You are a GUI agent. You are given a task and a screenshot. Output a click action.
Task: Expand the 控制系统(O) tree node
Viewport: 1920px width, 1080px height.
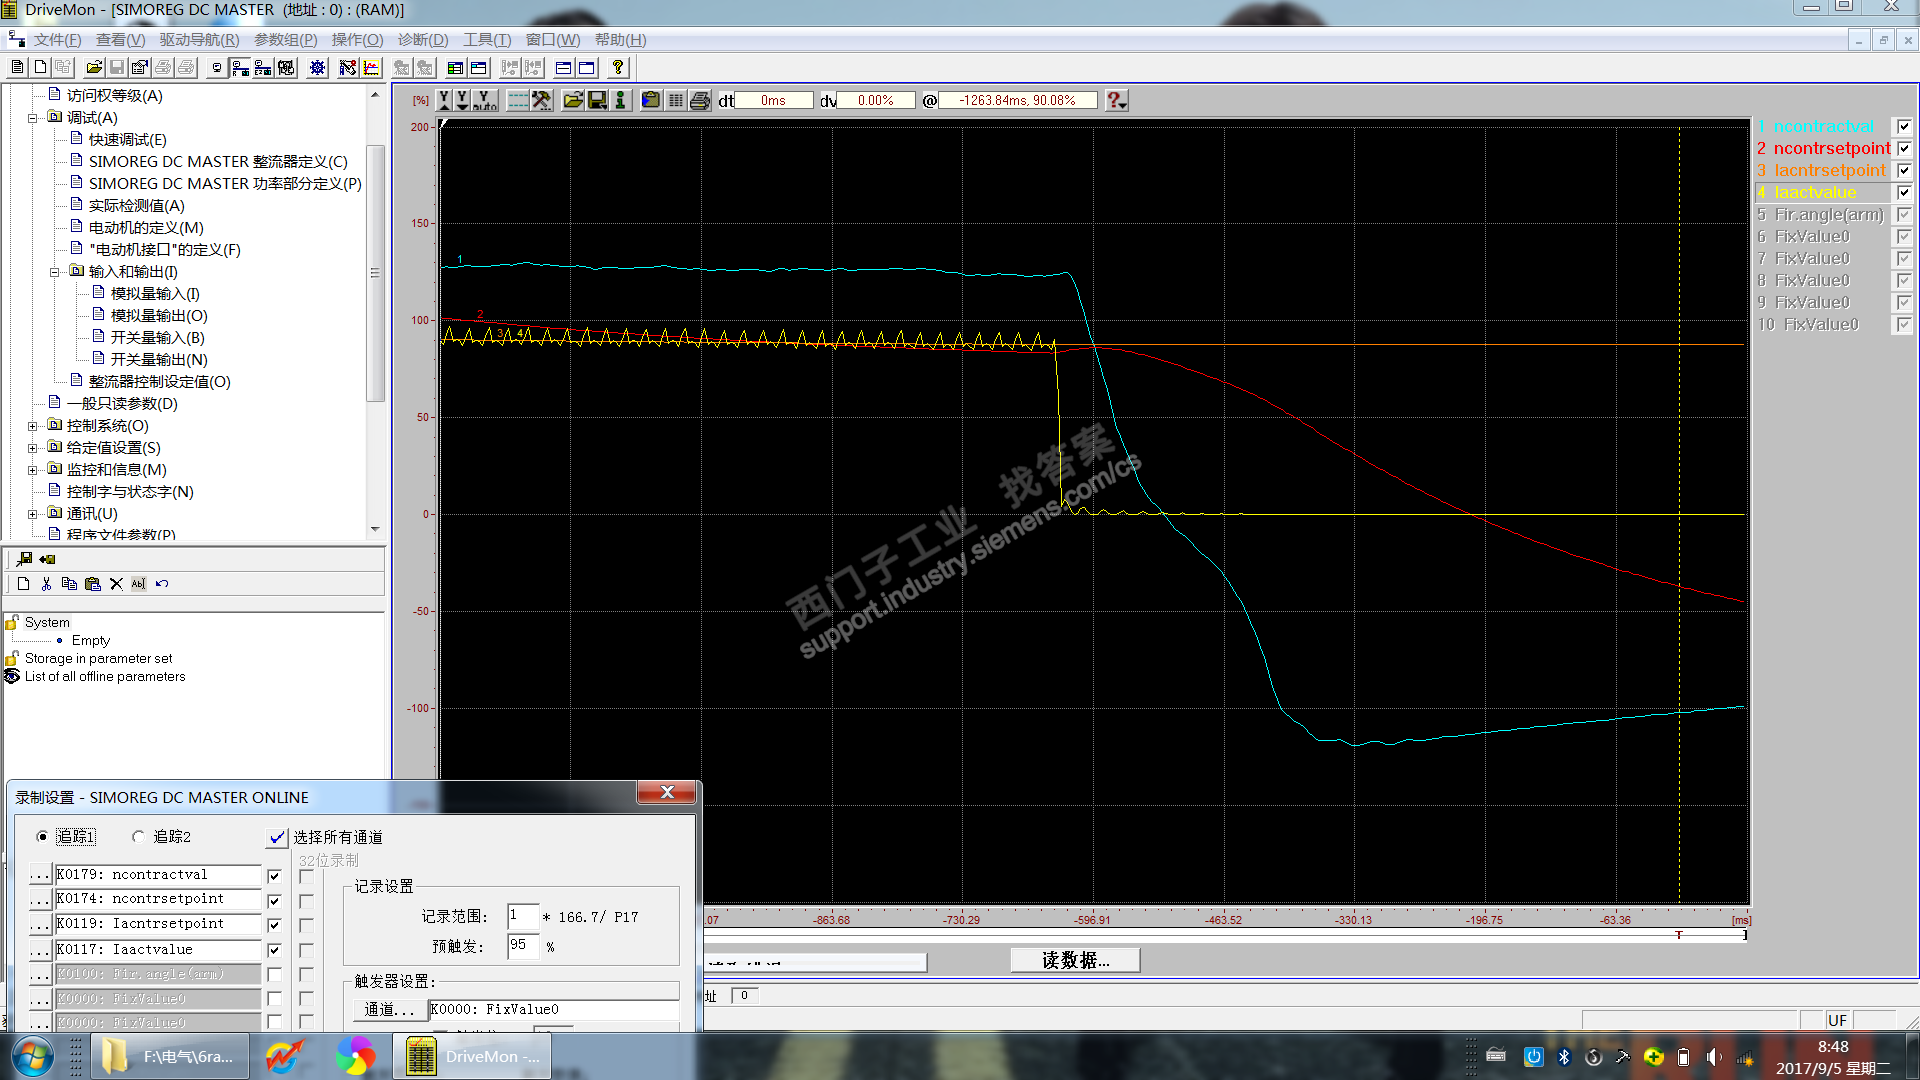coord(33,426)
